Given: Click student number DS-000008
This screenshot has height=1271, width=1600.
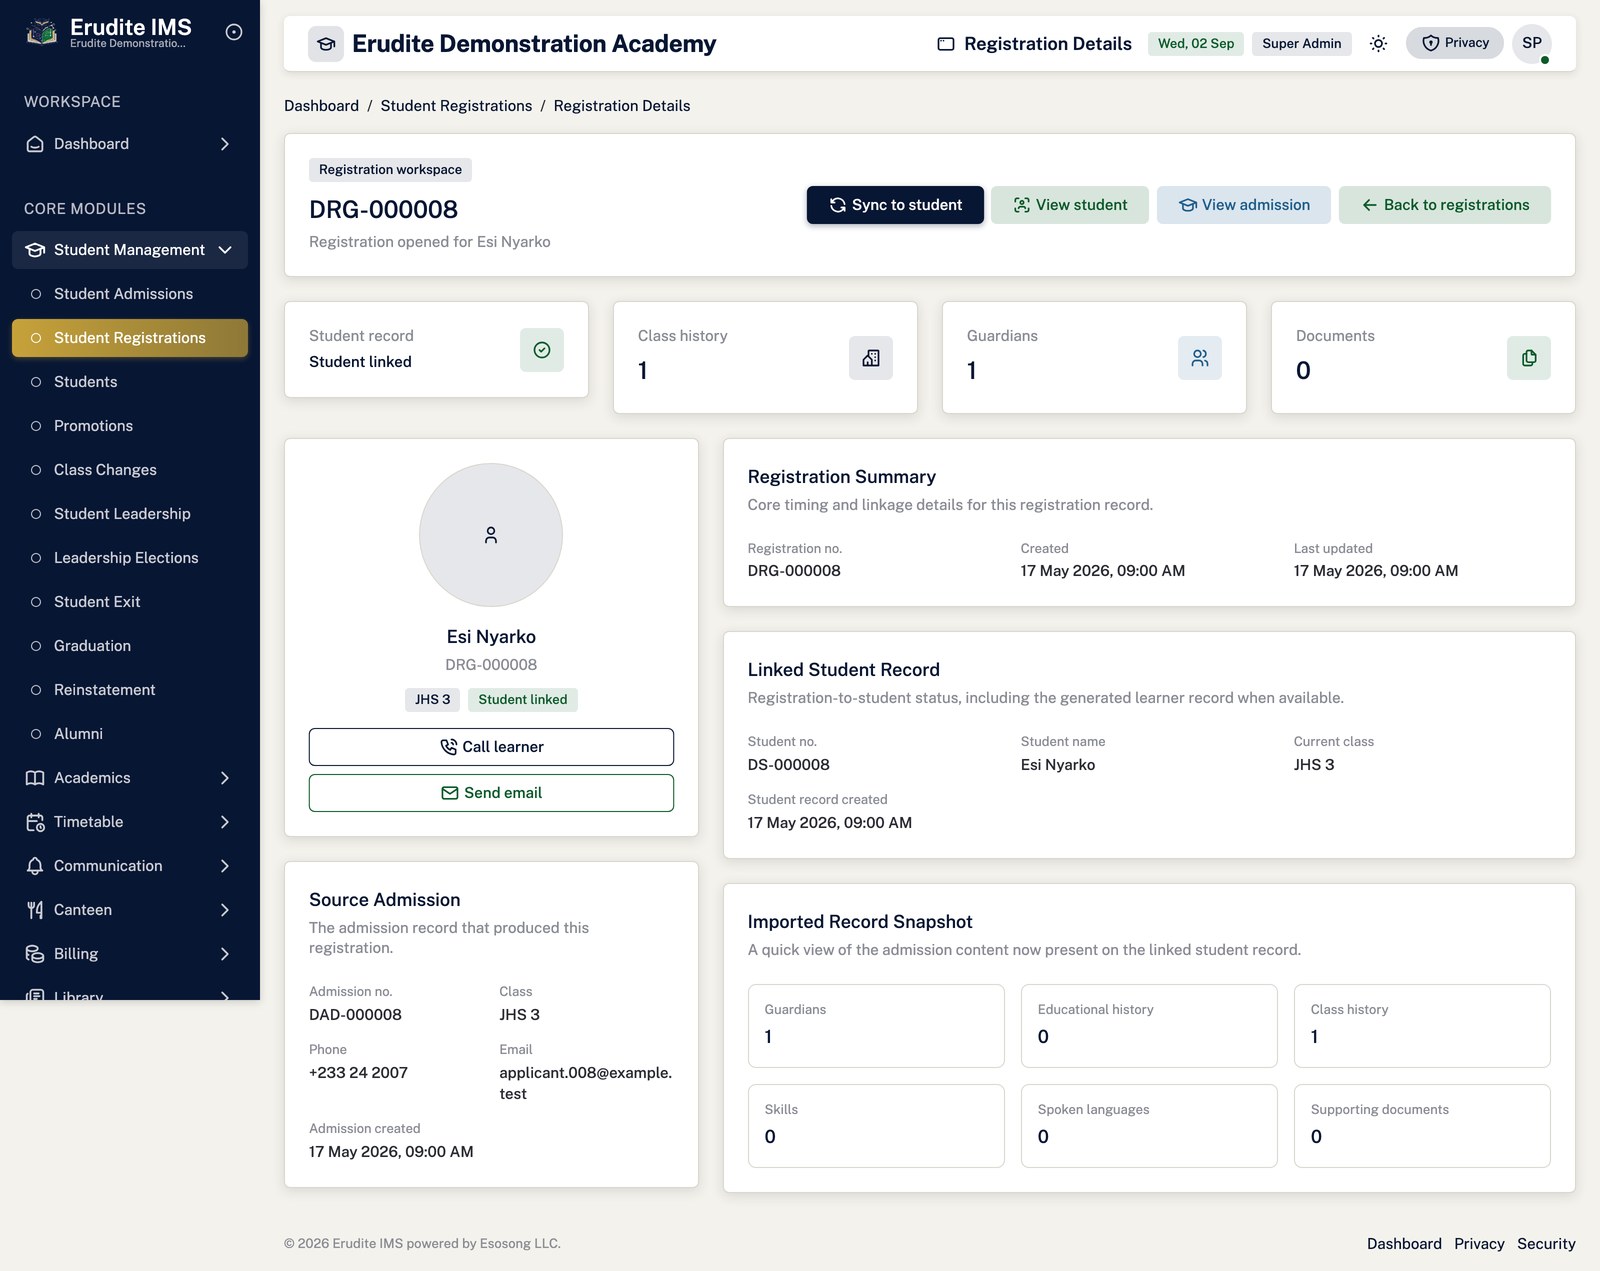Looking at the screenshot, I should 789,765.
